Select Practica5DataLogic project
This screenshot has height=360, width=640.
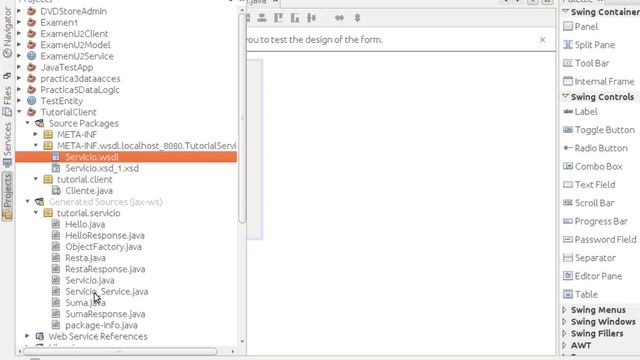pyautogui.click(x=80, y=90)
